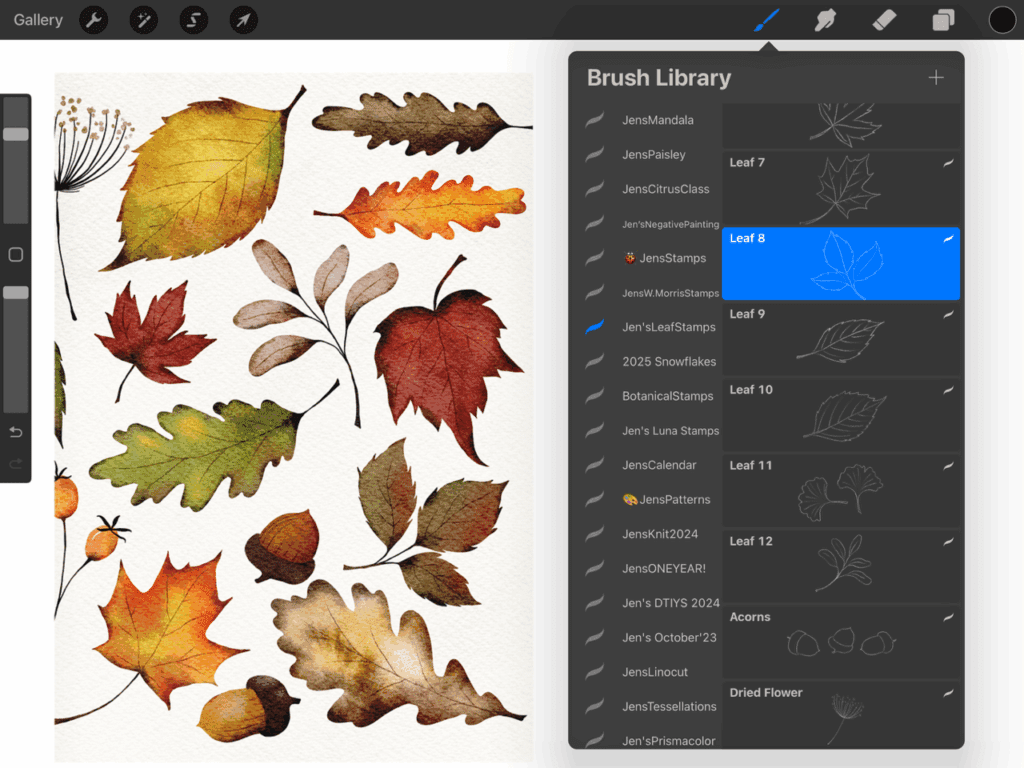The image size is (1024, 768).
Task: Open Jen'sPrismacolor brush set
Action: [668, 741]
